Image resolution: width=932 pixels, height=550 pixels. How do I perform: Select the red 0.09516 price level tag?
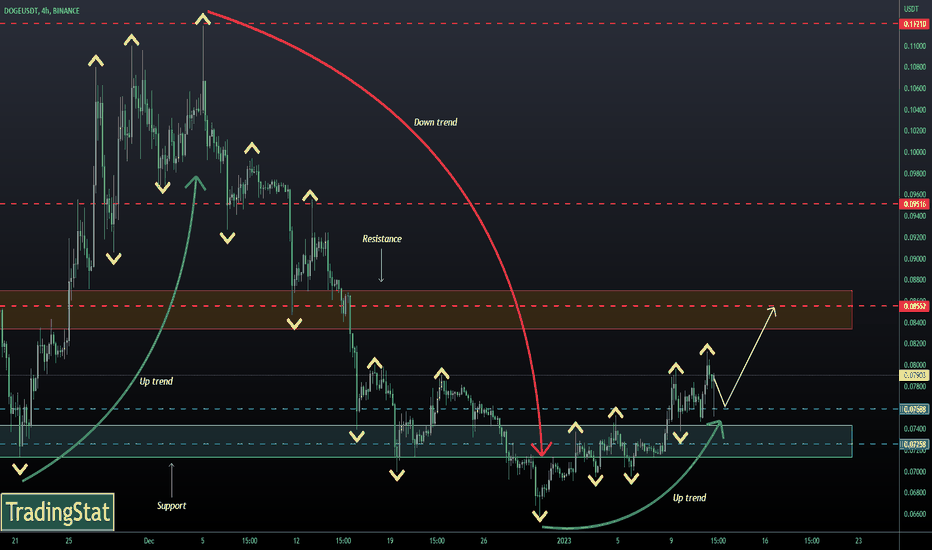(x=915, y=204)
